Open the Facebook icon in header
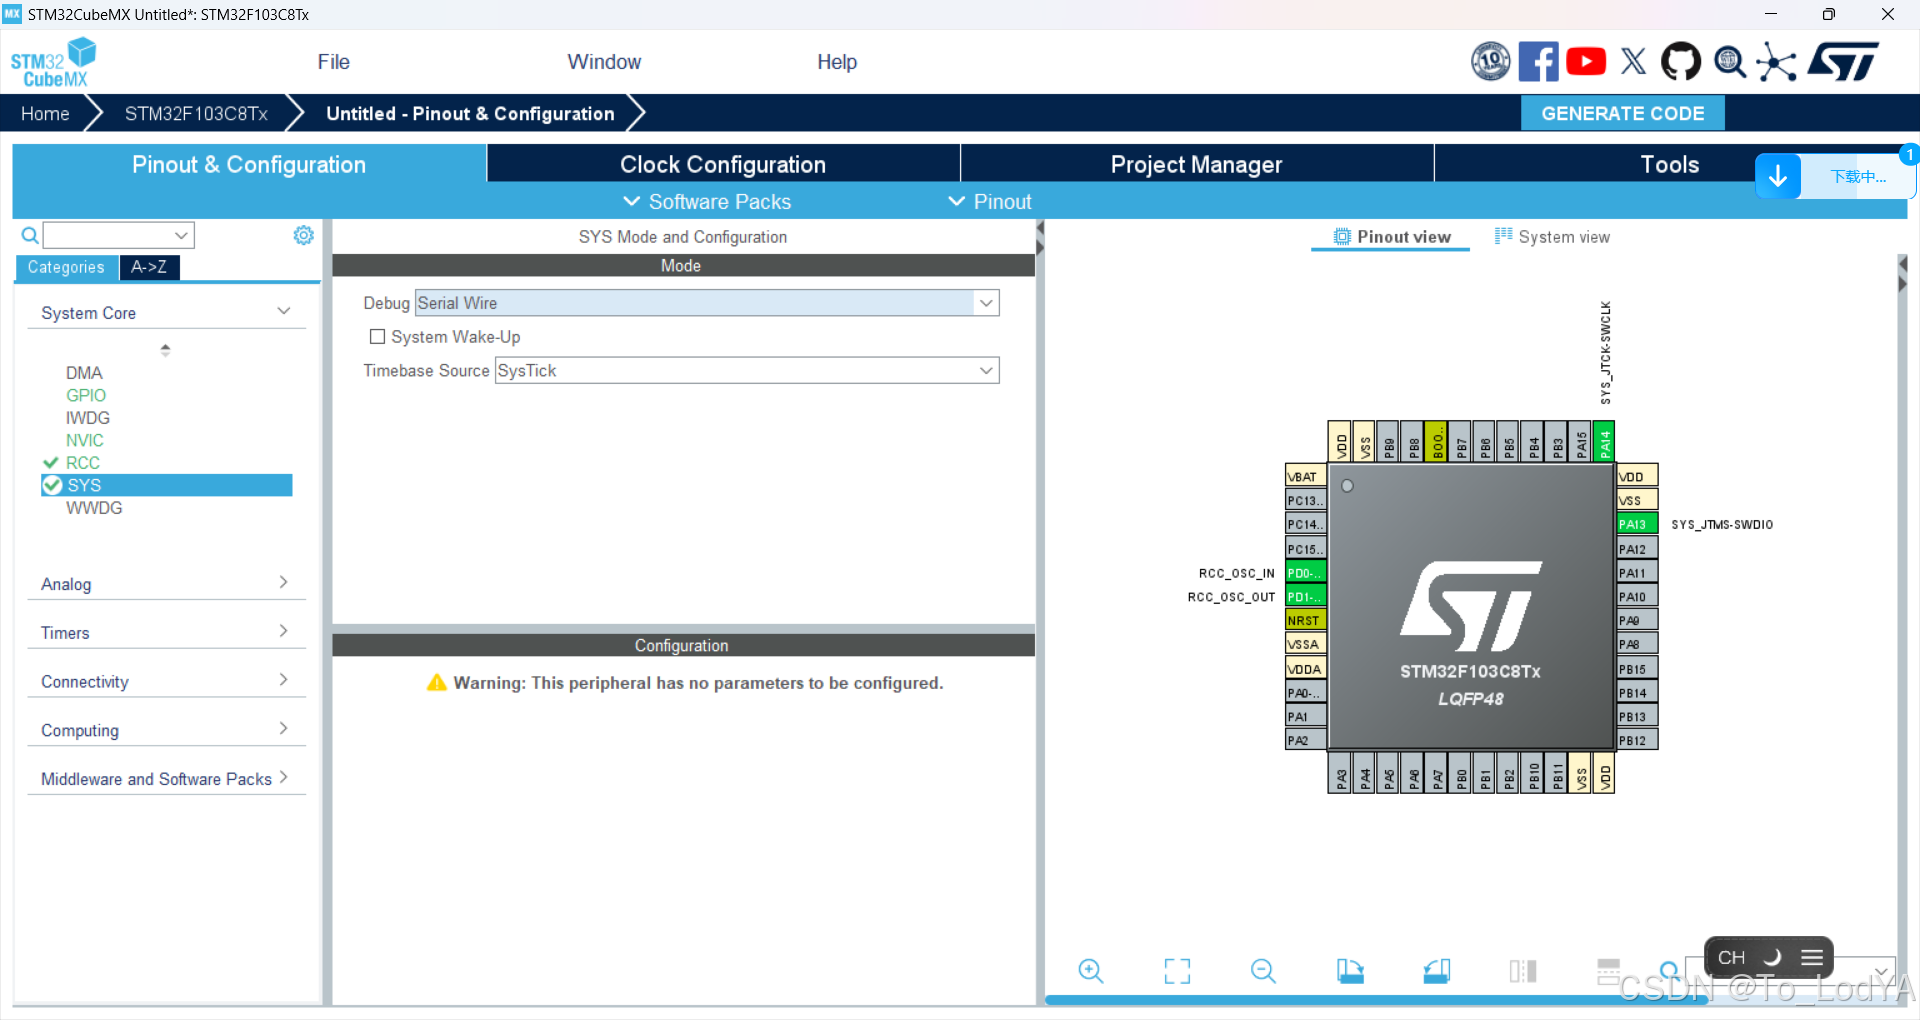The height and width of the screenshot is (1020, 1920). pos(1538,62)
